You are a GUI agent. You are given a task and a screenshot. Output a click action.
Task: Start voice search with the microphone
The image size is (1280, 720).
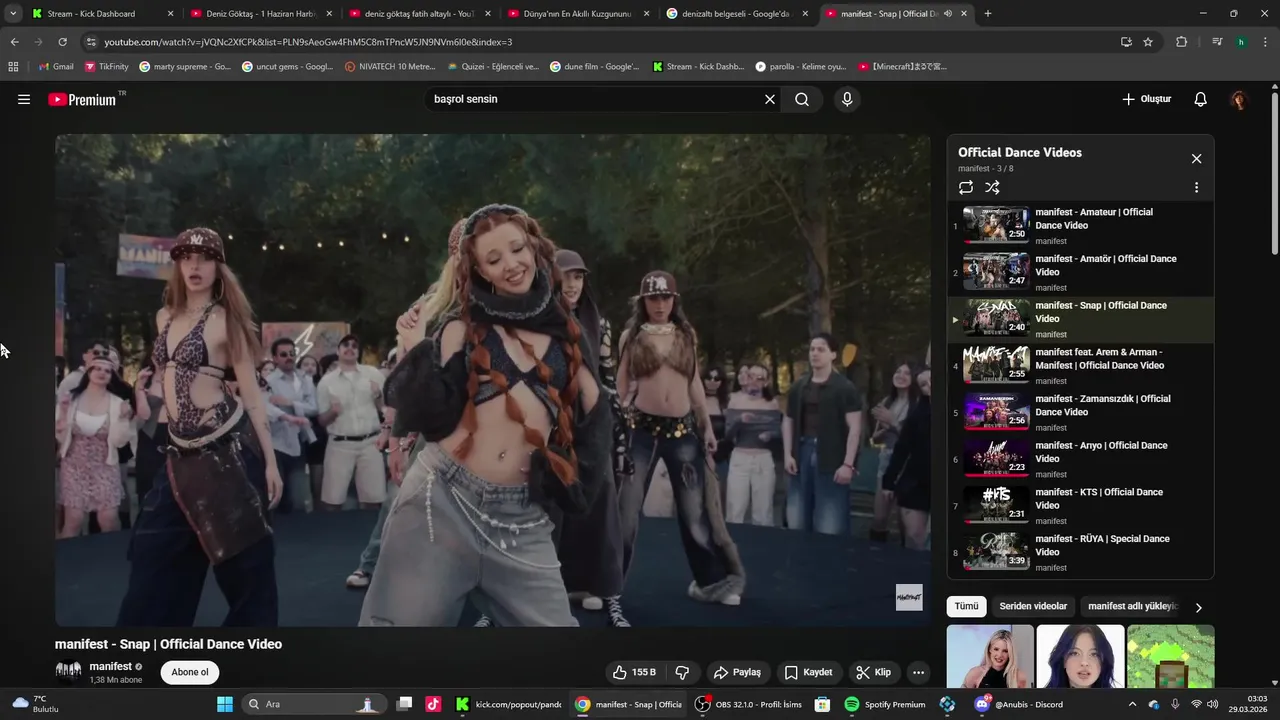[847, 99]
